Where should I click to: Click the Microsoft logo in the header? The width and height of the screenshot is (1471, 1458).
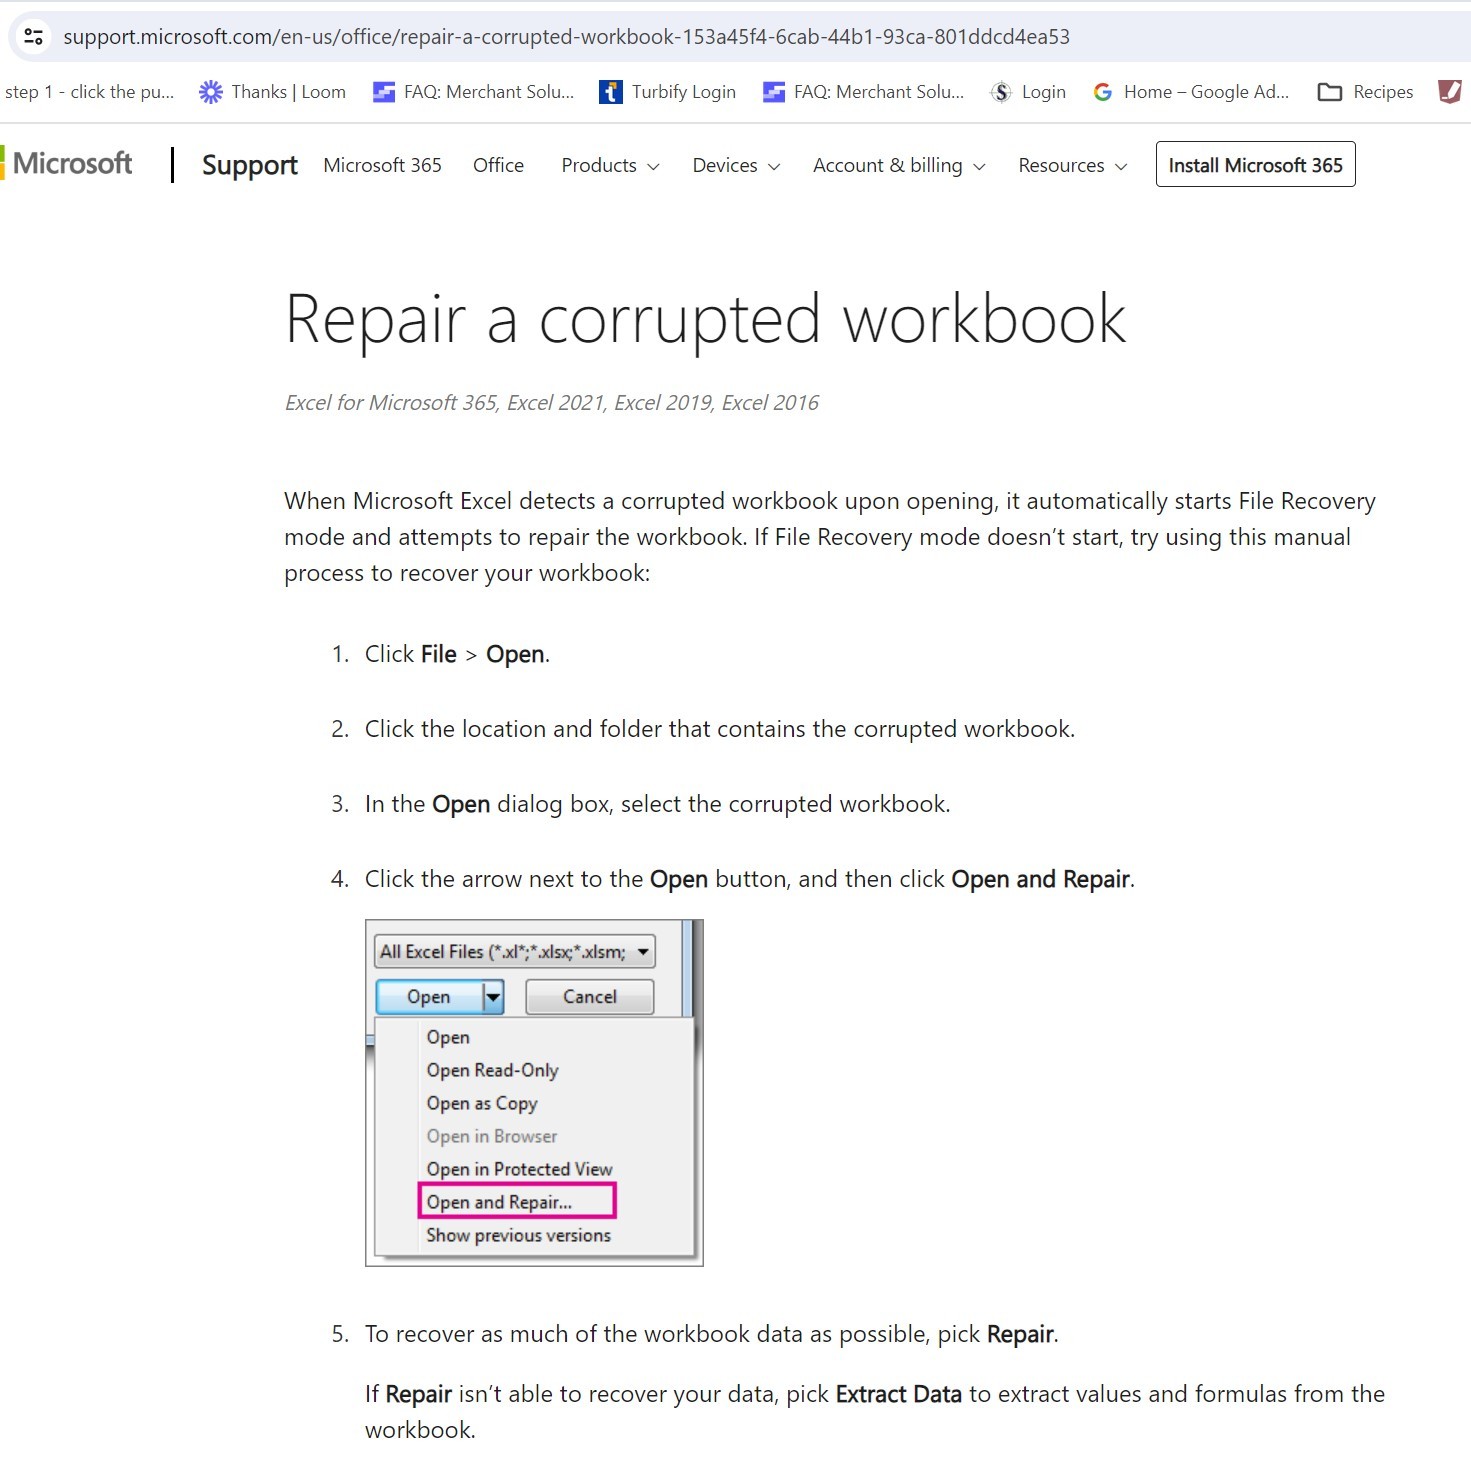coord(70,163)
